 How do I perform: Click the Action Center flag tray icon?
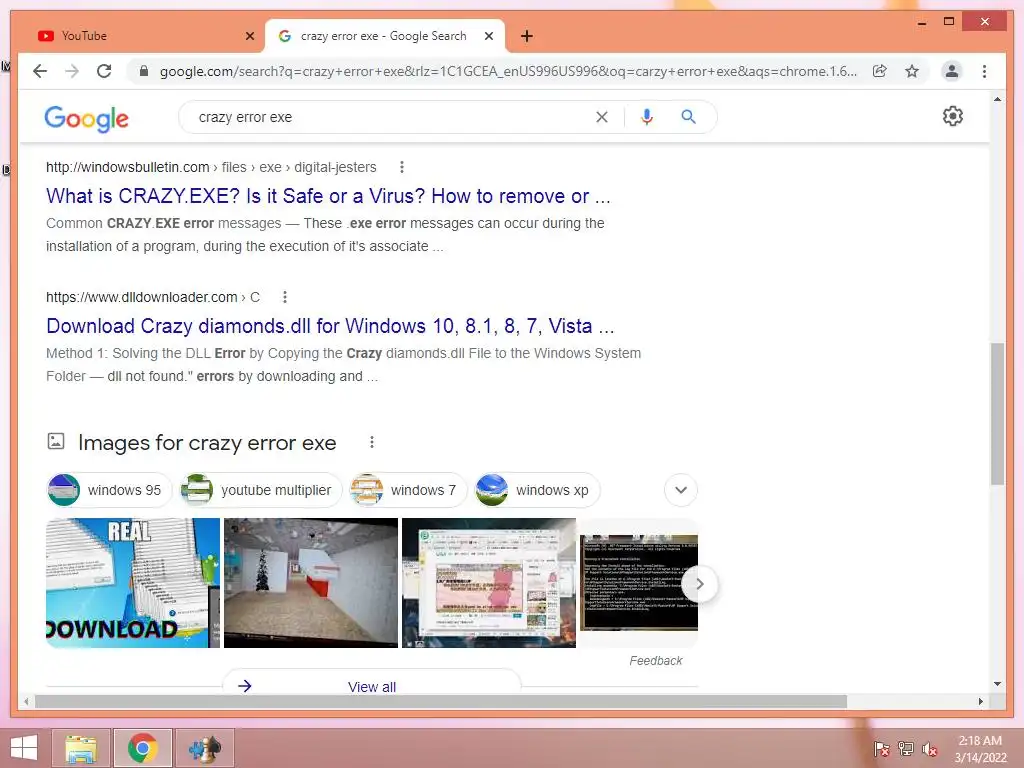[x=881, y=749]
